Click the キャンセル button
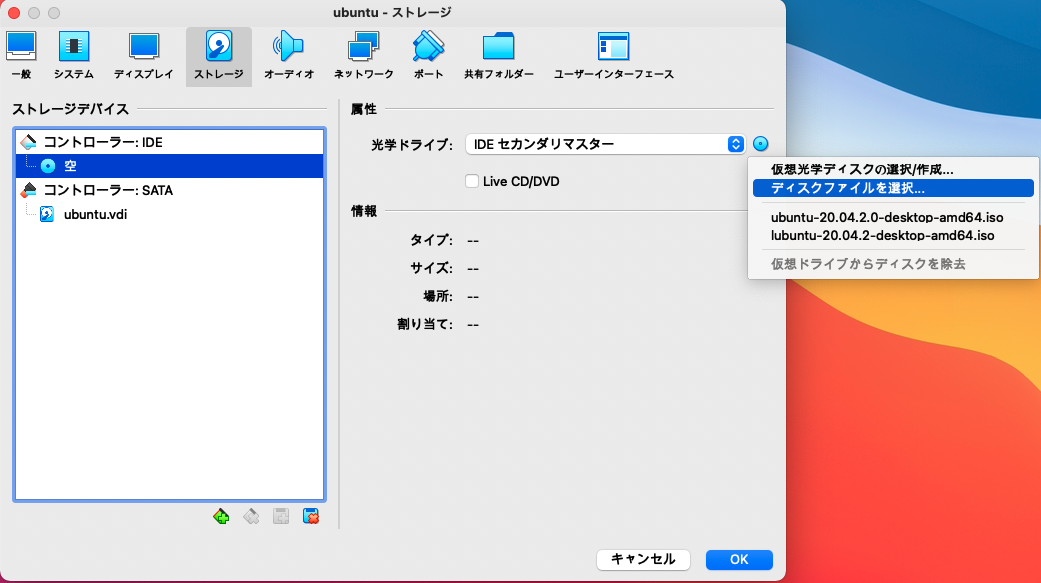 click(x=643, y=559)
